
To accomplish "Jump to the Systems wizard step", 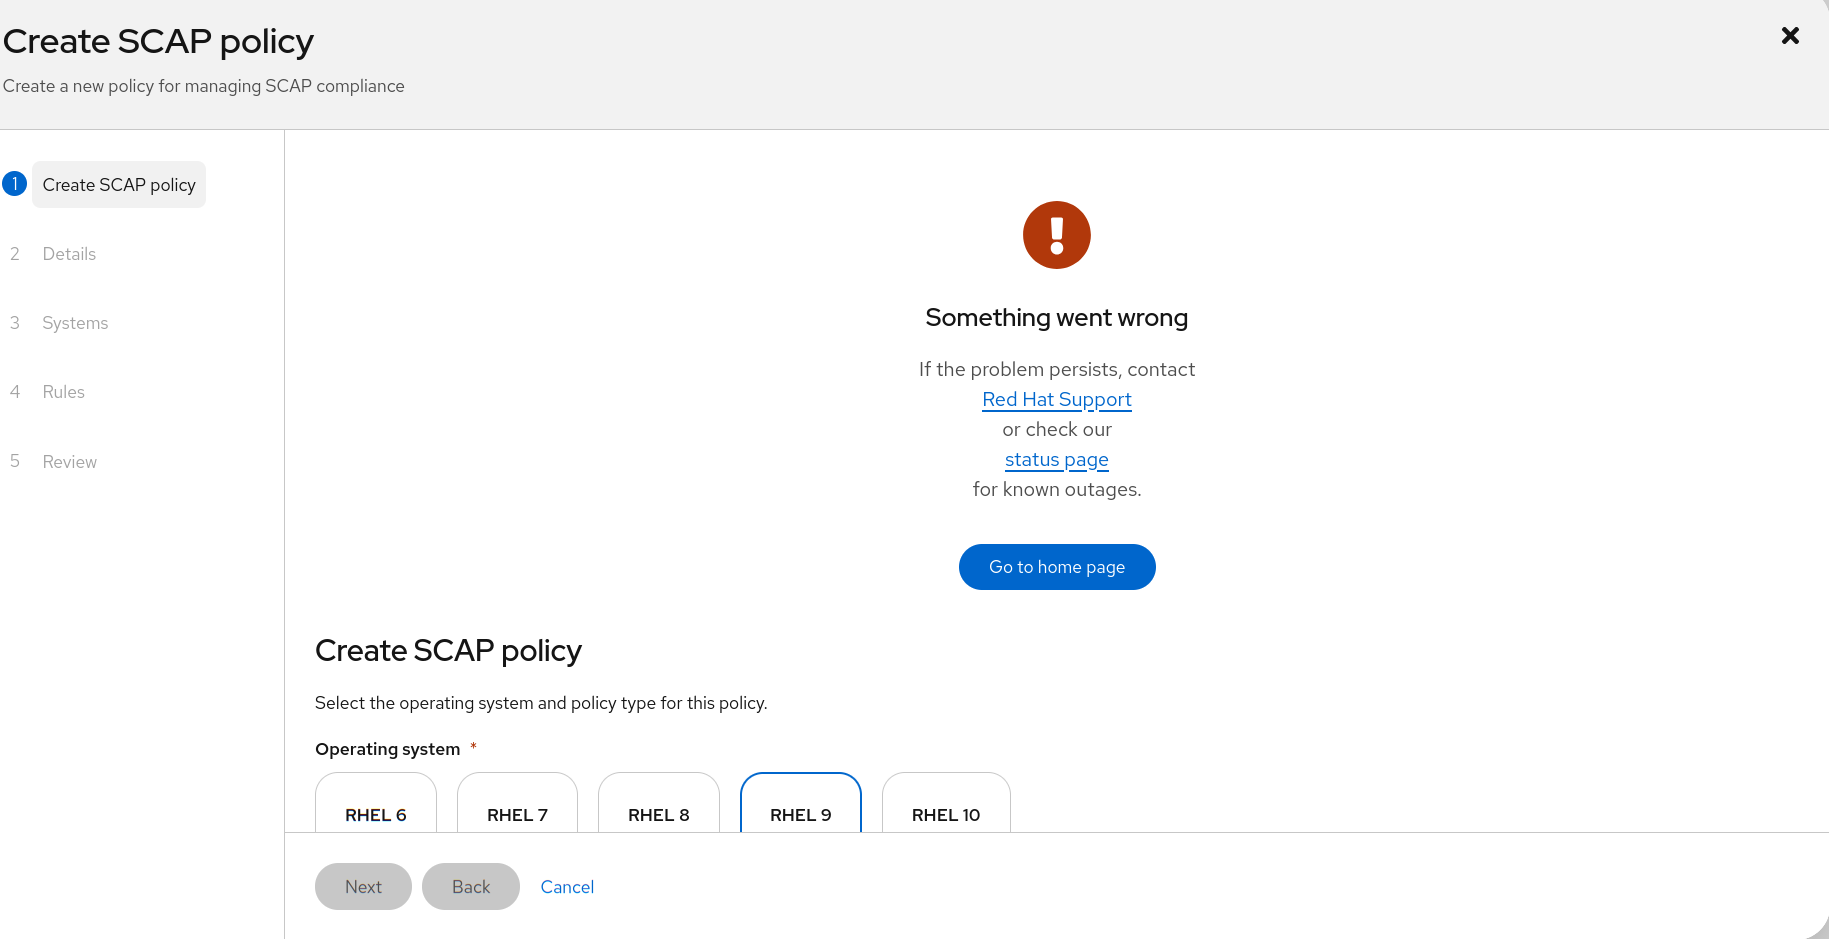I will 75,323.
